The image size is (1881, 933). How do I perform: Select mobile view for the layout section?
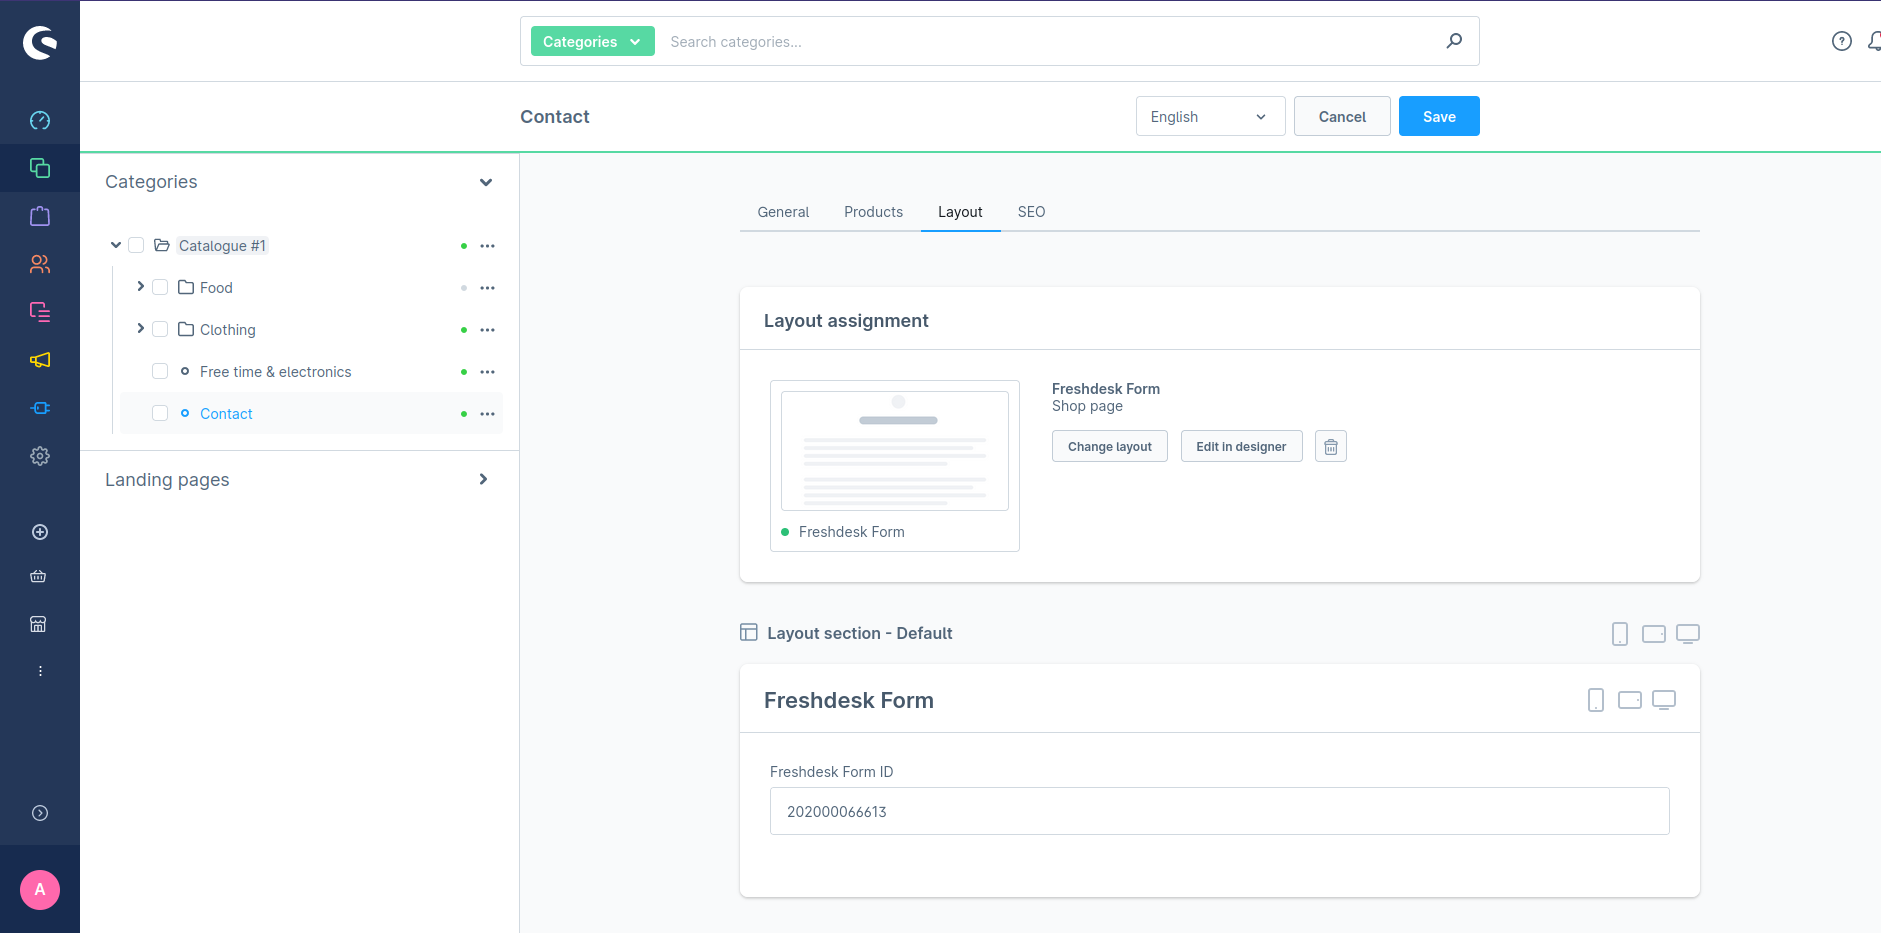click(1620, 634)
